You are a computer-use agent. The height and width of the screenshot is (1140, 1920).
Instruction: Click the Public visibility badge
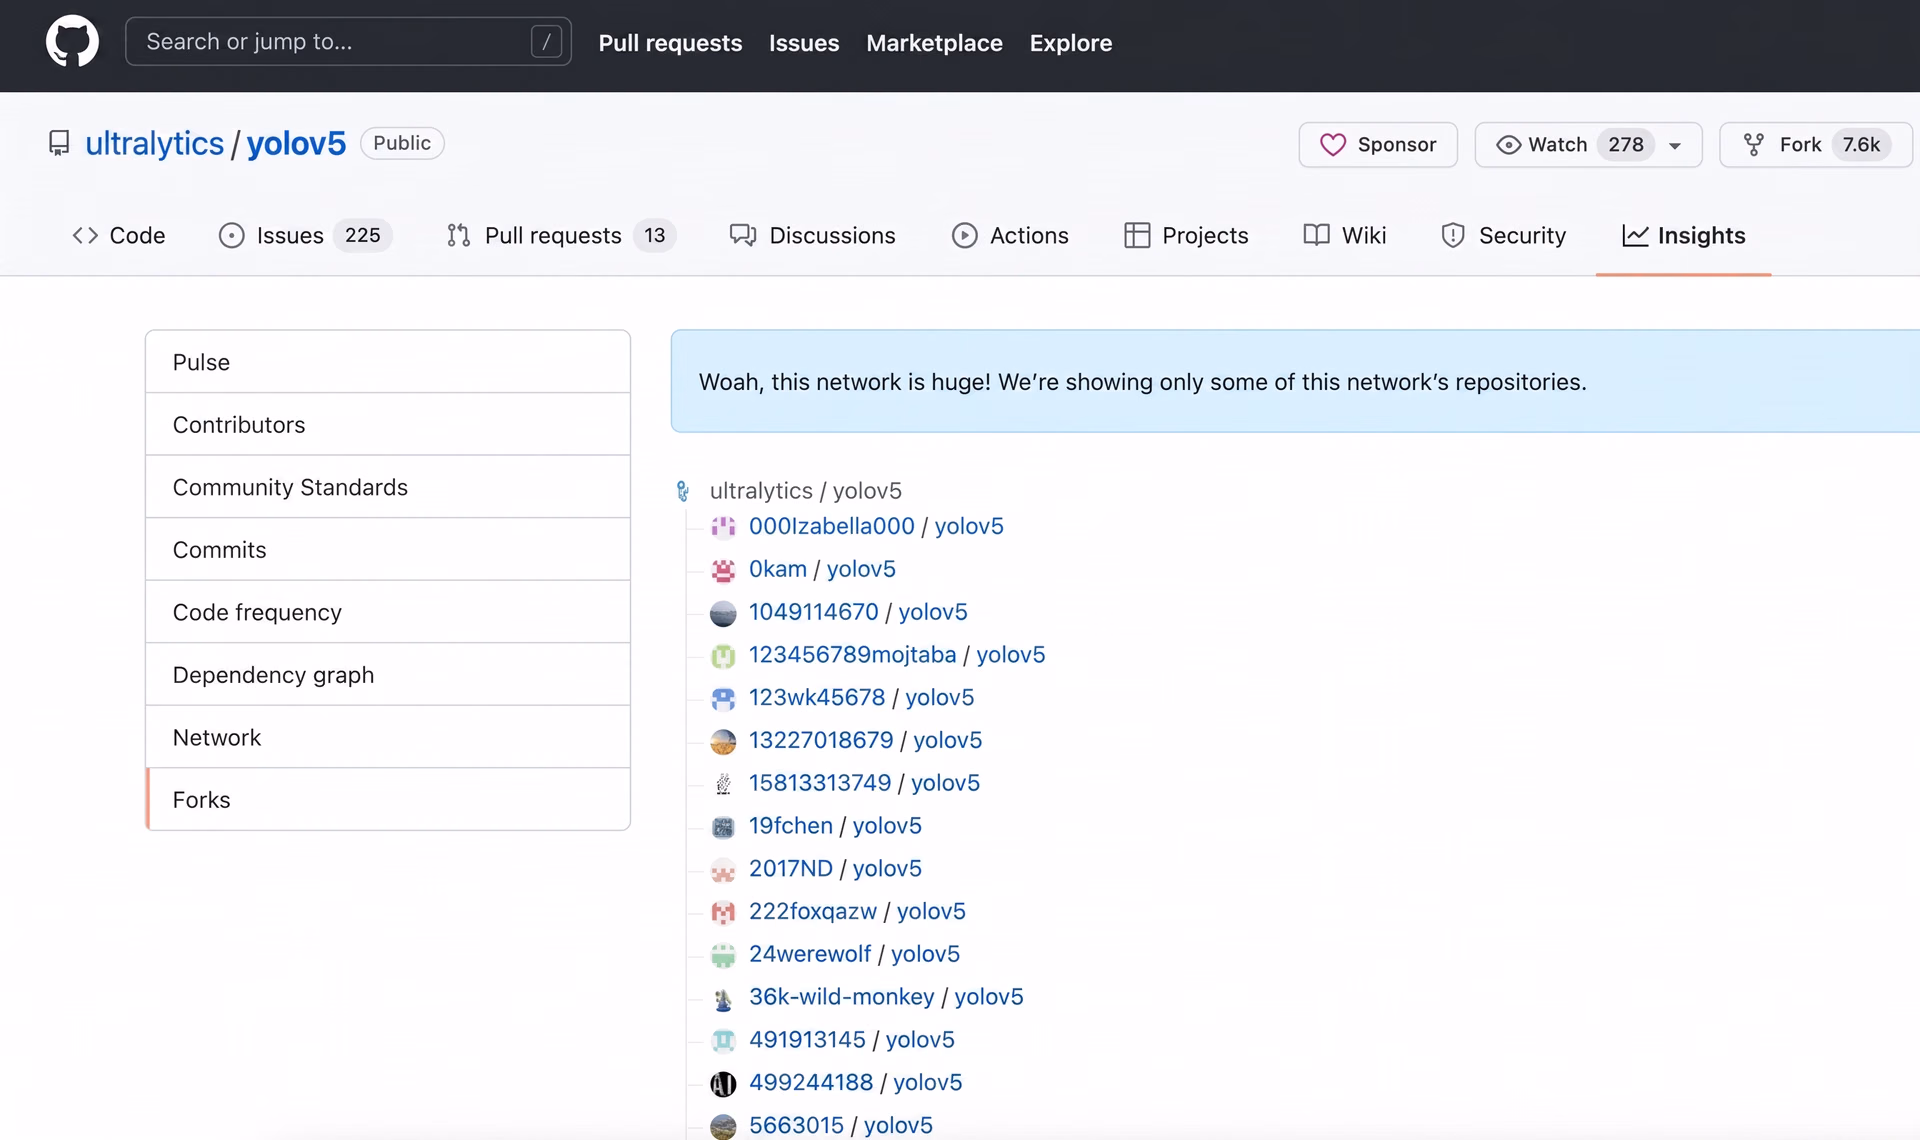point(402,143)
